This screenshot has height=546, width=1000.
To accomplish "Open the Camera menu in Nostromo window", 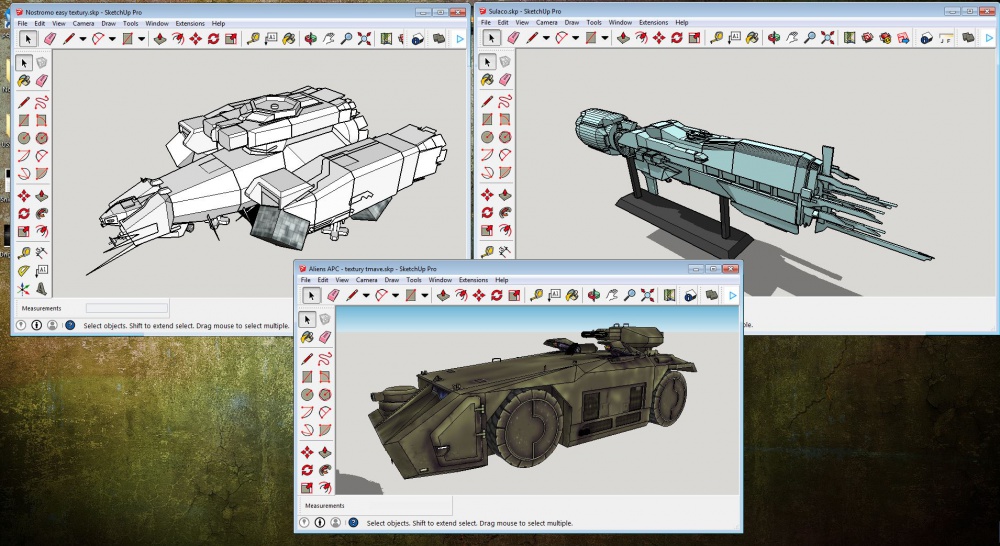I will click(83, 24).
